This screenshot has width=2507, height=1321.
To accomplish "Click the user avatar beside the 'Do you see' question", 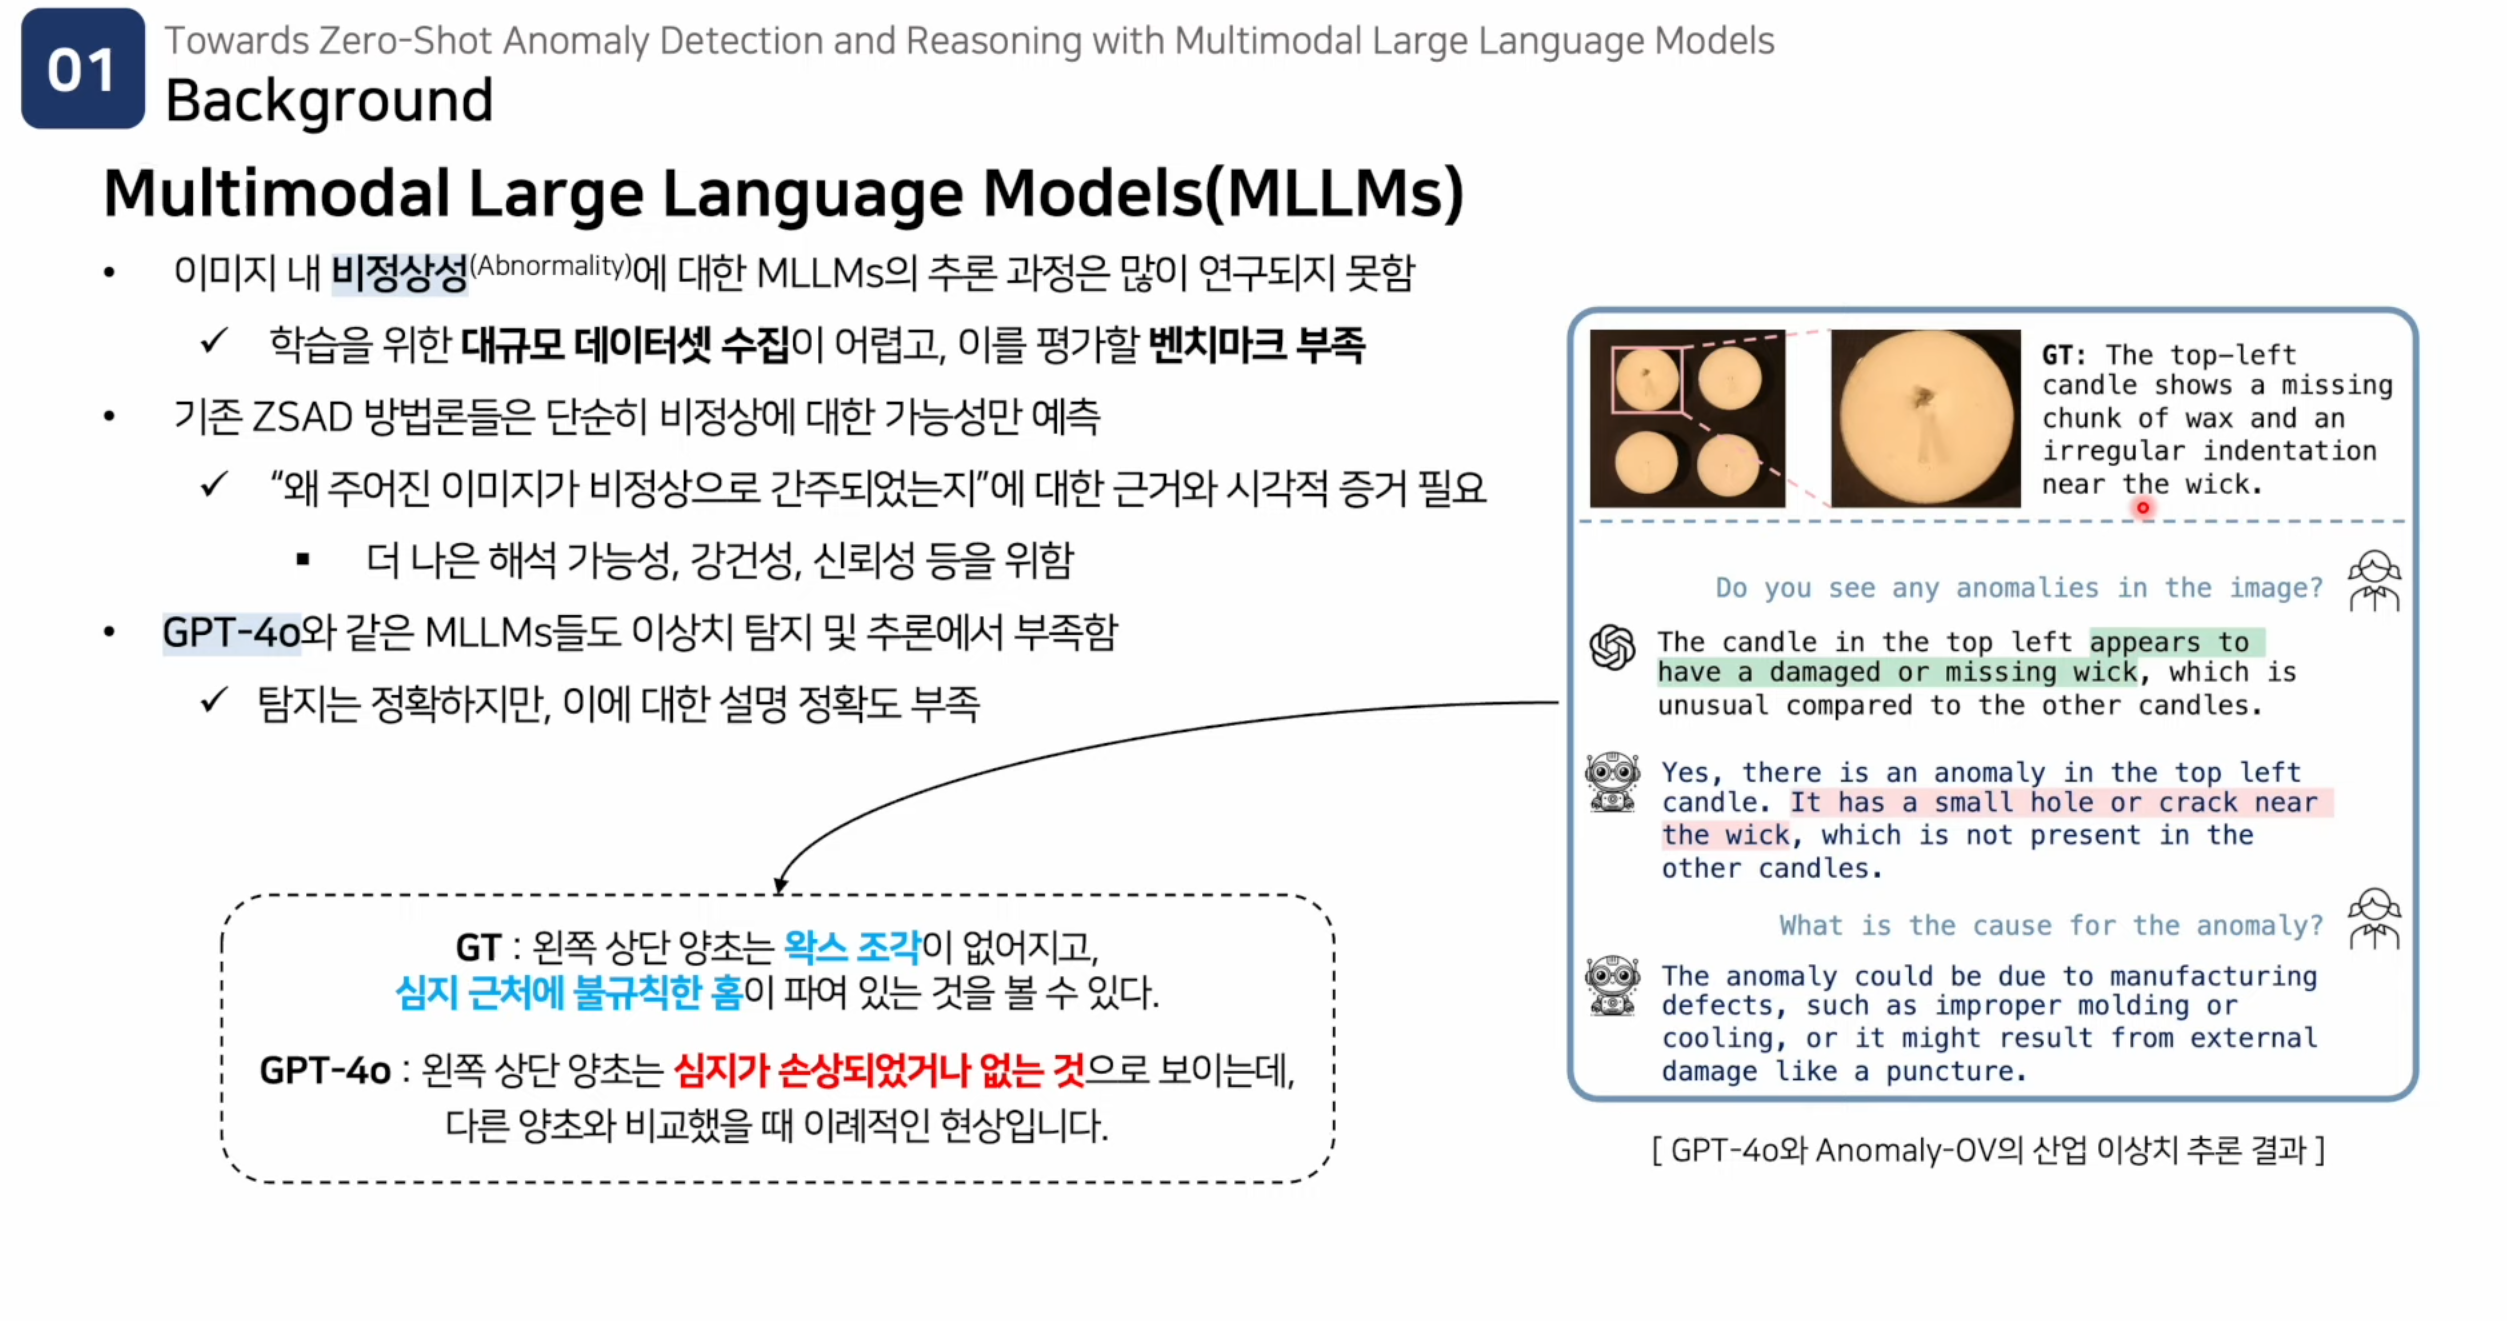I will tap(2374, 581).
